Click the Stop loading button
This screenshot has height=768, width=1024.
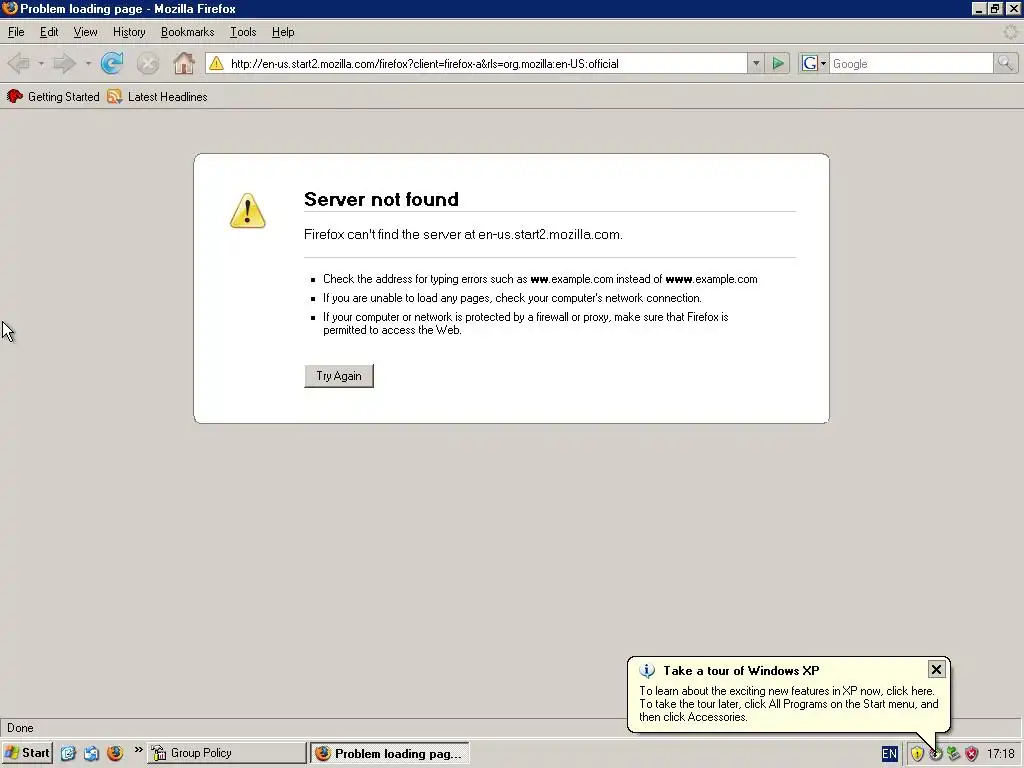(x=148, y=63)
